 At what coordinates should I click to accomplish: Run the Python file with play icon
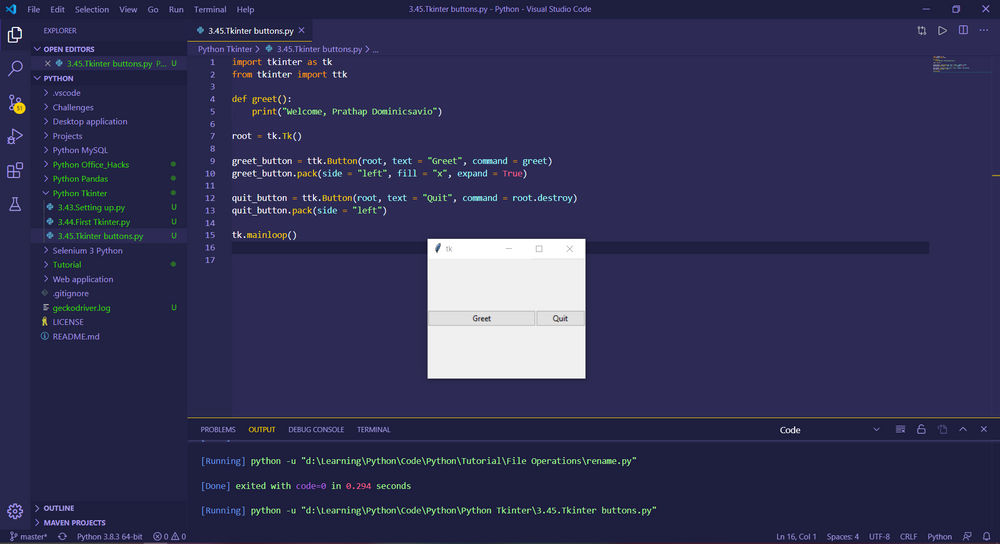(x=942, y=31)
